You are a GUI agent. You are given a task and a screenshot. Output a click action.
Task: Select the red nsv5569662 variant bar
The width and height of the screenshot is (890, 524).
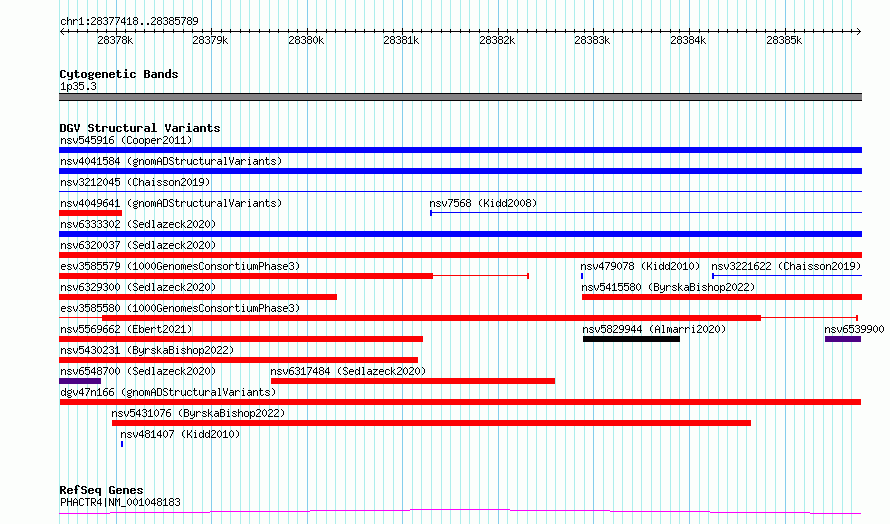(241, 339)
